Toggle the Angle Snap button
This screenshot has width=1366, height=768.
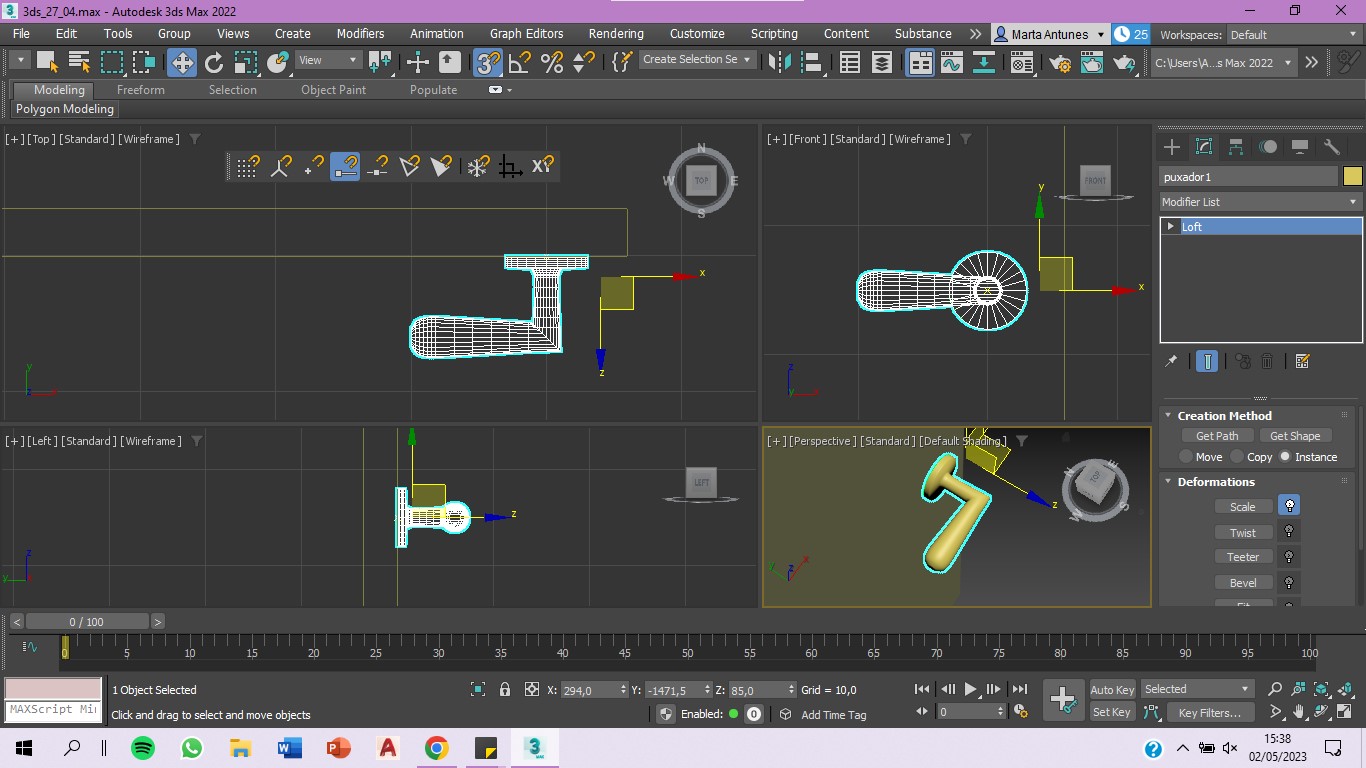[x=520, y=62]
